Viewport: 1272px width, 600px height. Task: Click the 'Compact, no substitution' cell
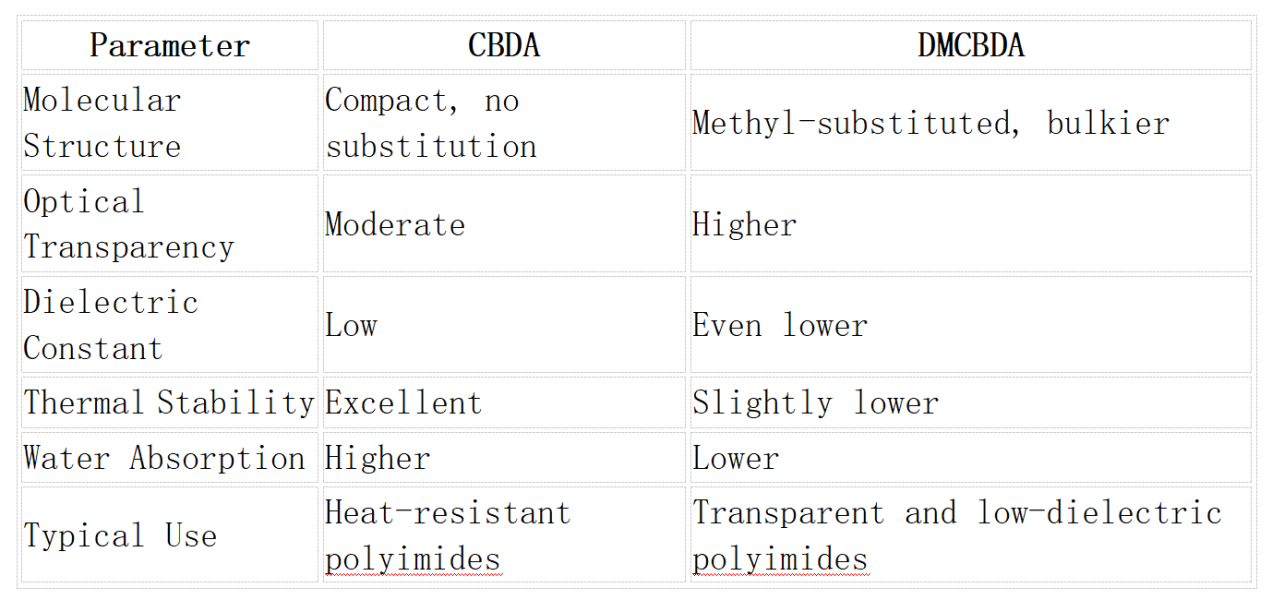click(503, 122)
